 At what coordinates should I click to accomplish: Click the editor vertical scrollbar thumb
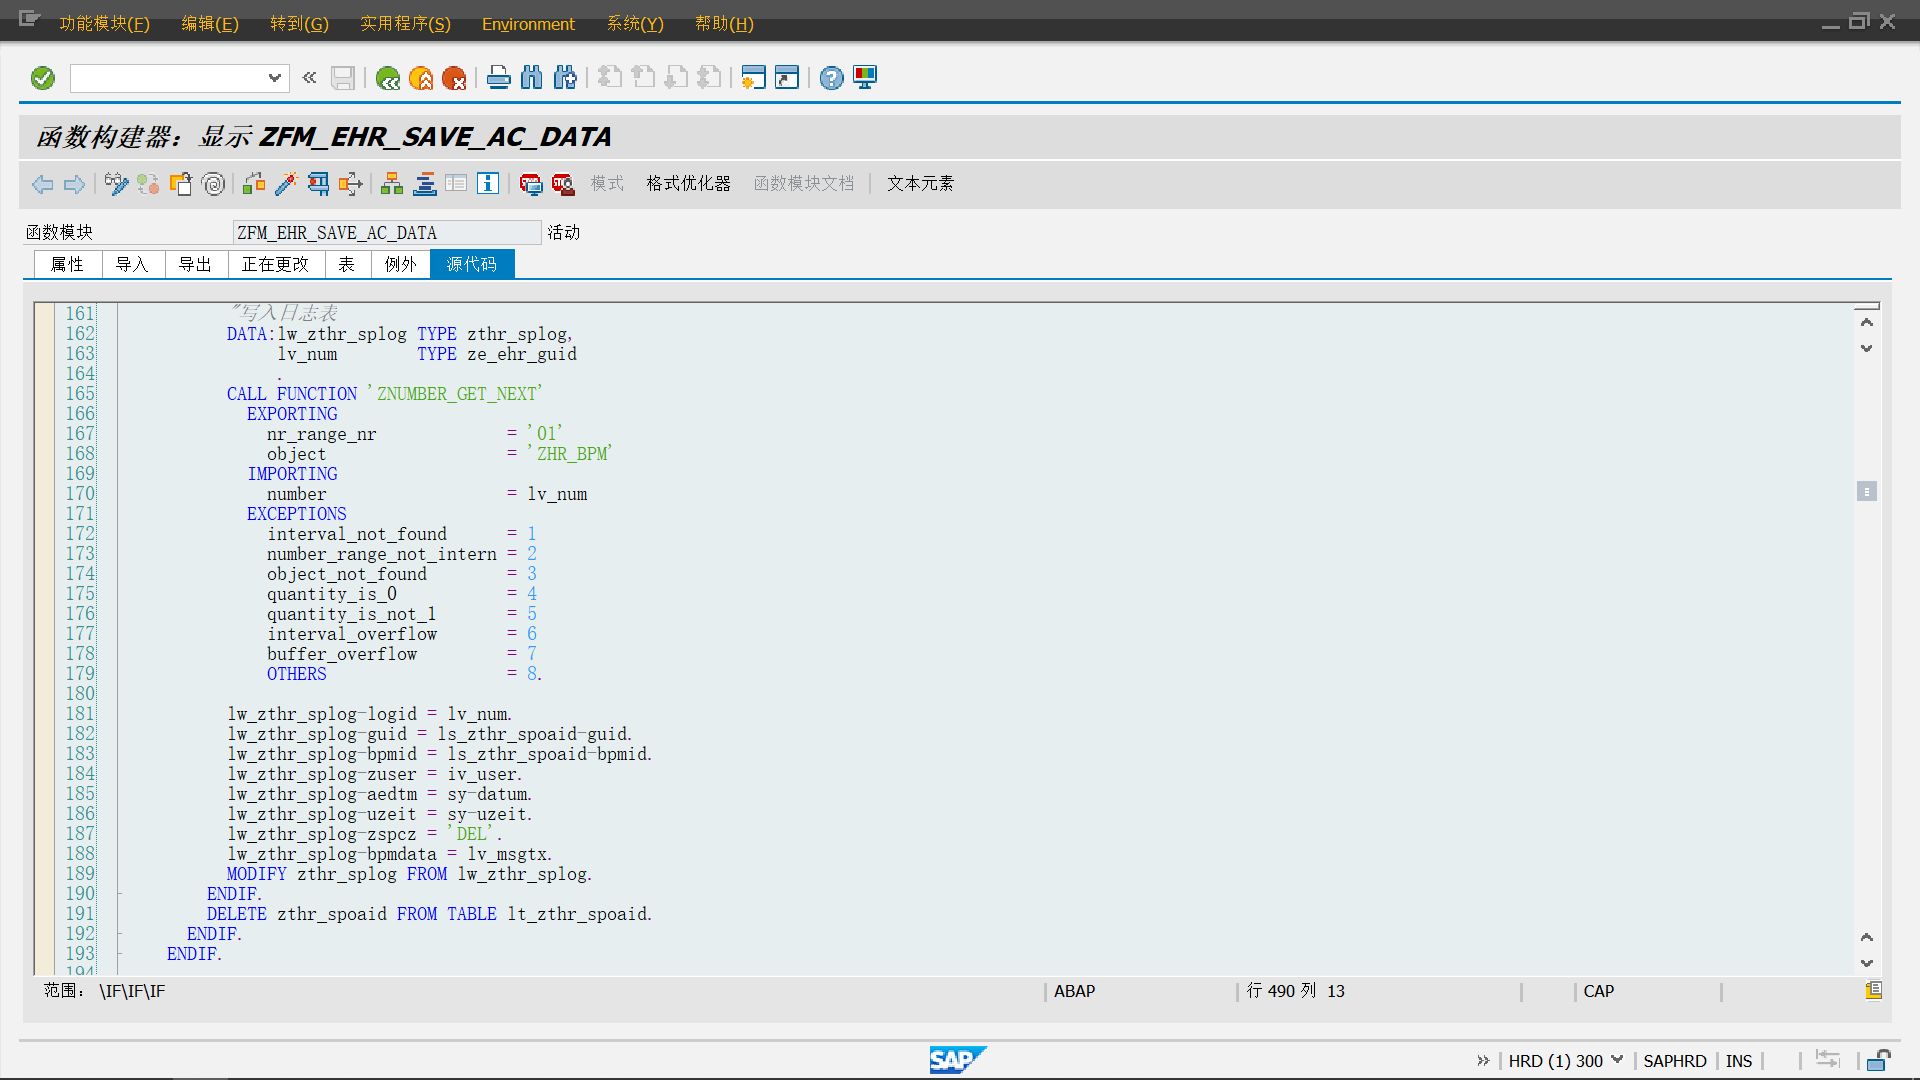tap(1866, 492)
